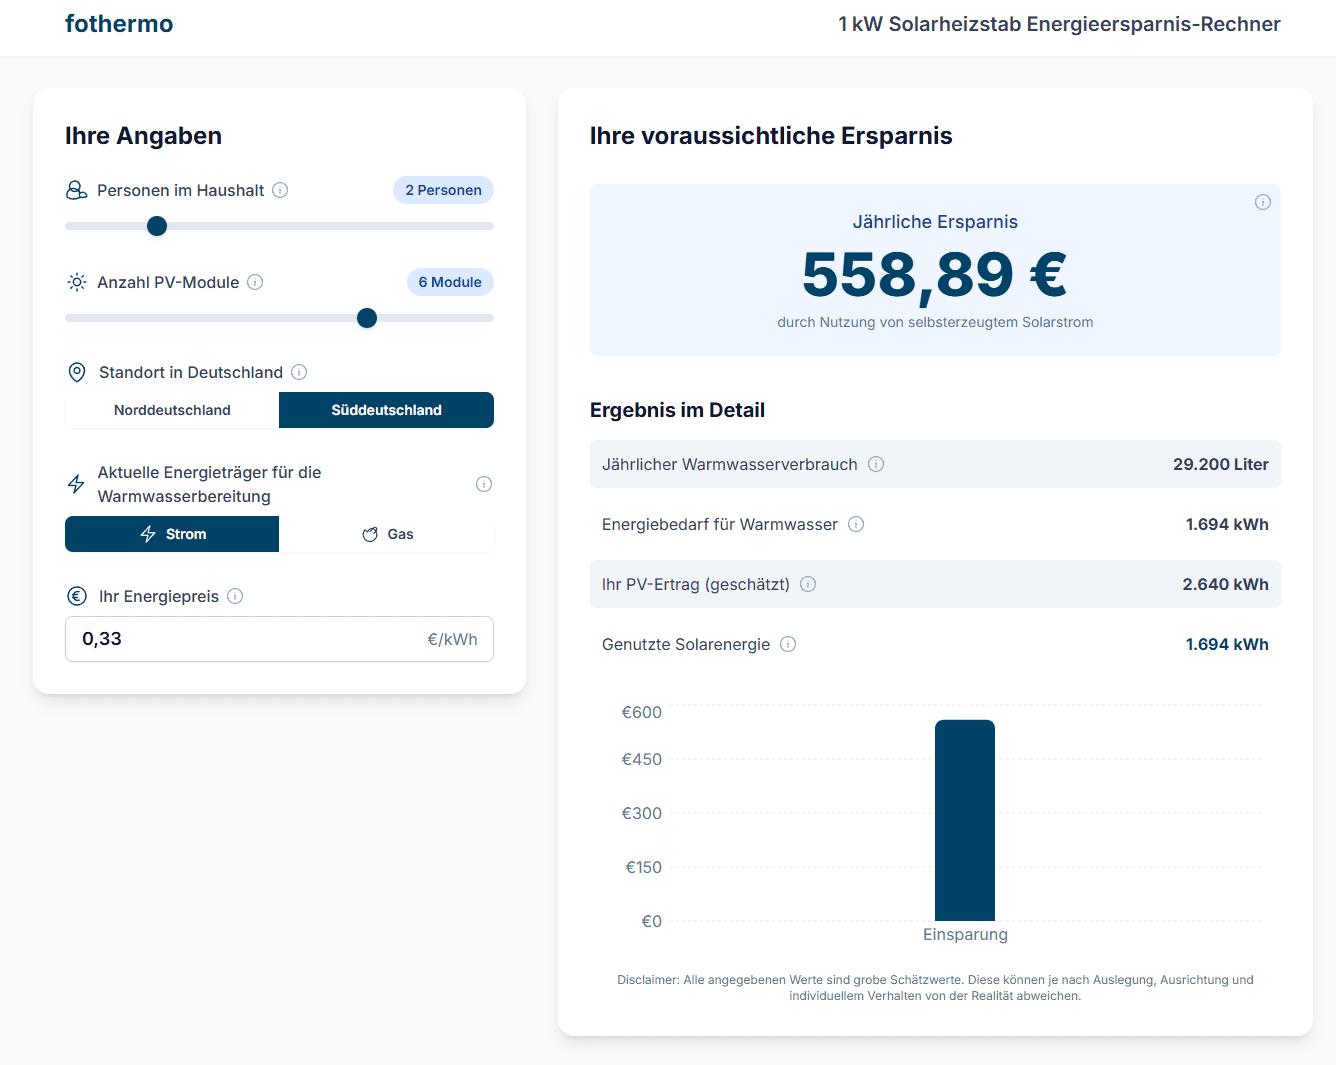Show info for Aktuelle Energieträger section
Viewport: 1336px width, 1065px height.
click(x=484, y=484)
